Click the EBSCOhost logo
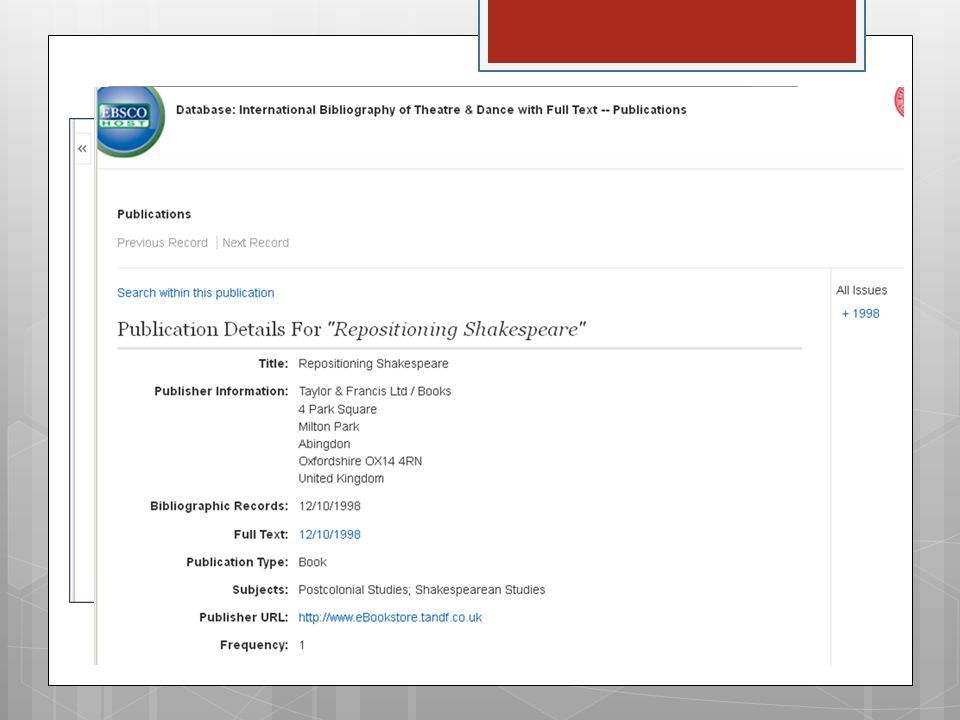 tap(130, 121)
